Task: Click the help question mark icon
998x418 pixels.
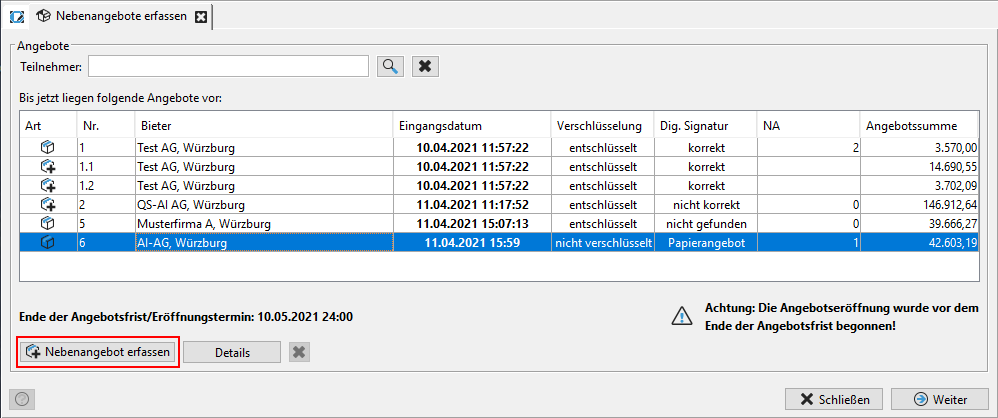Action: [22, 400]
